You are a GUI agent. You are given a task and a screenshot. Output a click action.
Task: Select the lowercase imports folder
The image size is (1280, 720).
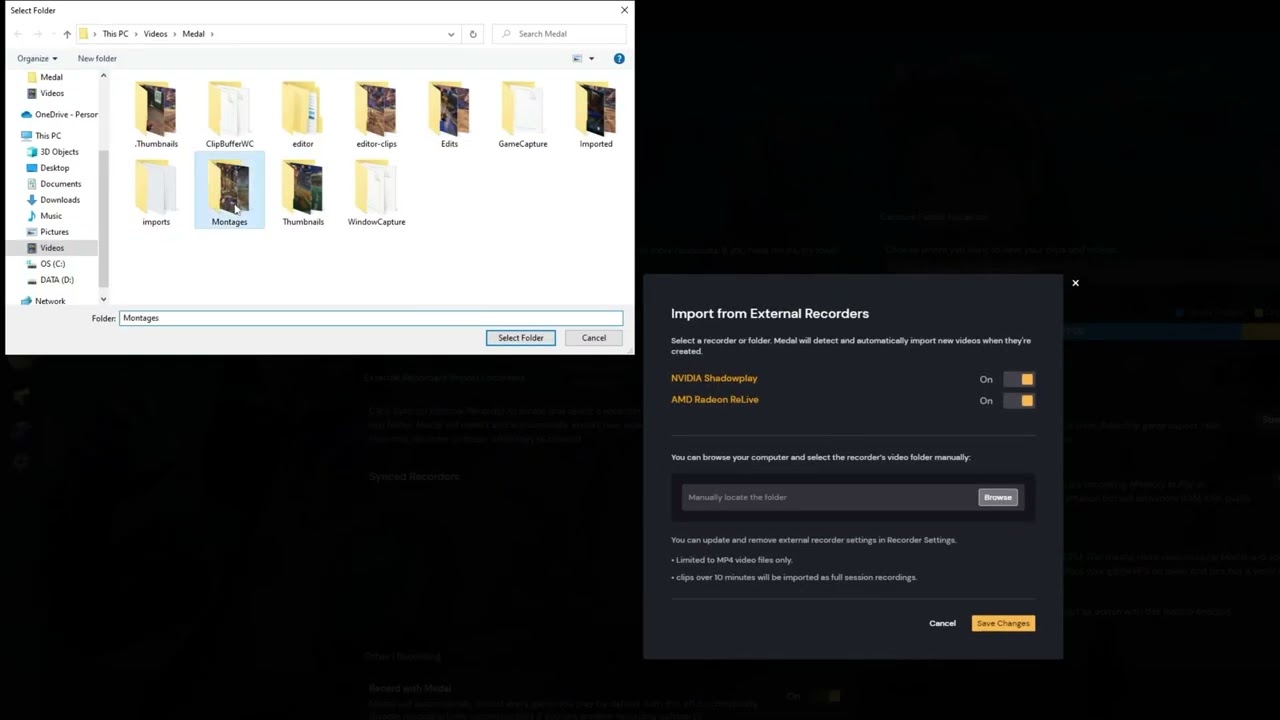pyautogui.click(x=156, y=193)
